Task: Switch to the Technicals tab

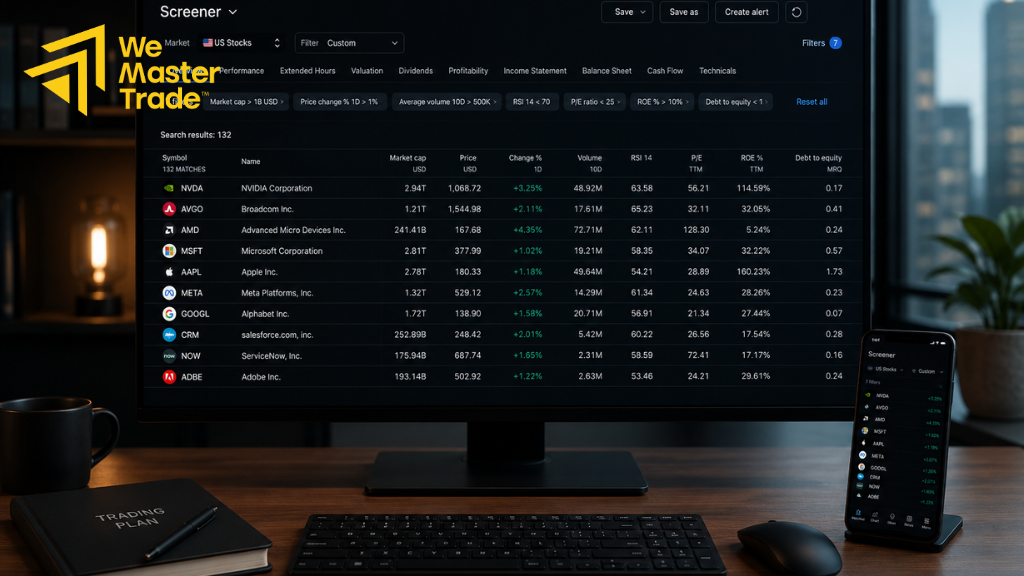Action: click(x=717, y=71)
